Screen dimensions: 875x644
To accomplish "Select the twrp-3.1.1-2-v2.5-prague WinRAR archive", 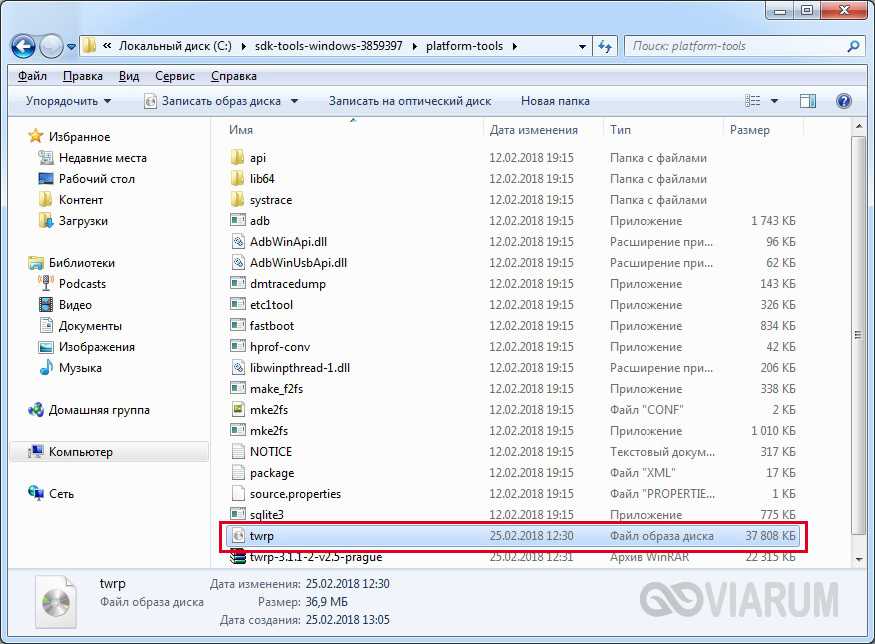I will click(x=315, y=557).
